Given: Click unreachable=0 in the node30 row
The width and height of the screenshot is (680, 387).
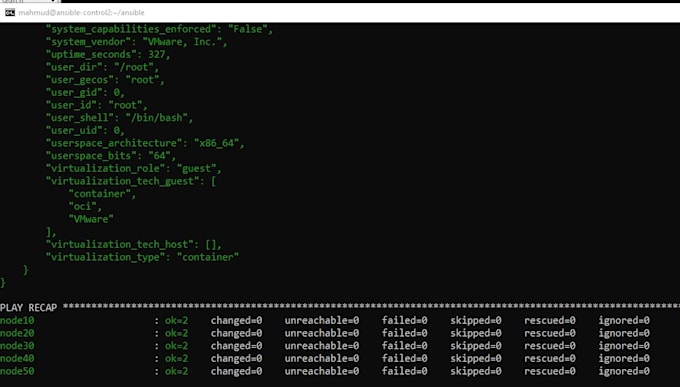Looking at the screenshot, I should 322,345.
